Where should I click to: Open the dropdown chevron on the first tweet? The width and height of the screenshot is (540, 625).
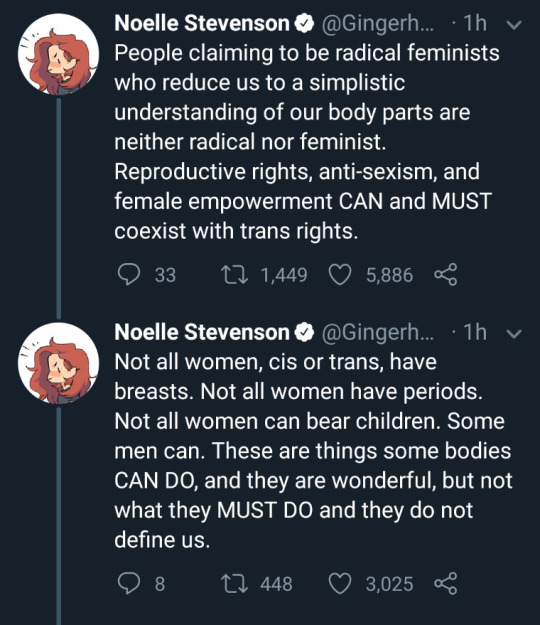514,25
